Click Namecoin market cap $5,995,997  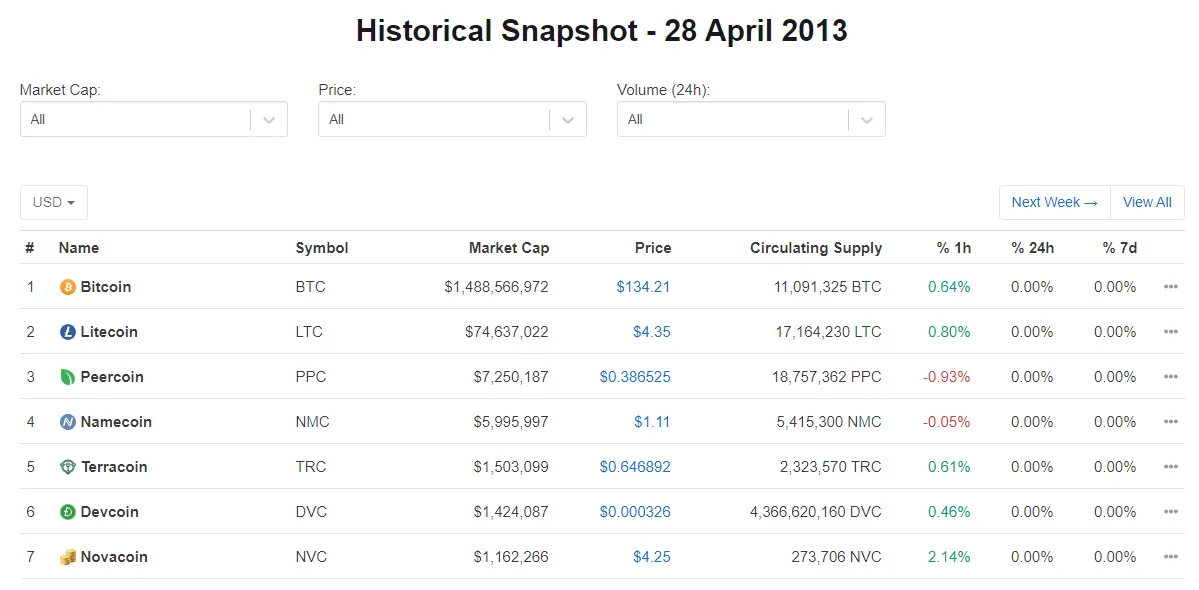point(511,422)
